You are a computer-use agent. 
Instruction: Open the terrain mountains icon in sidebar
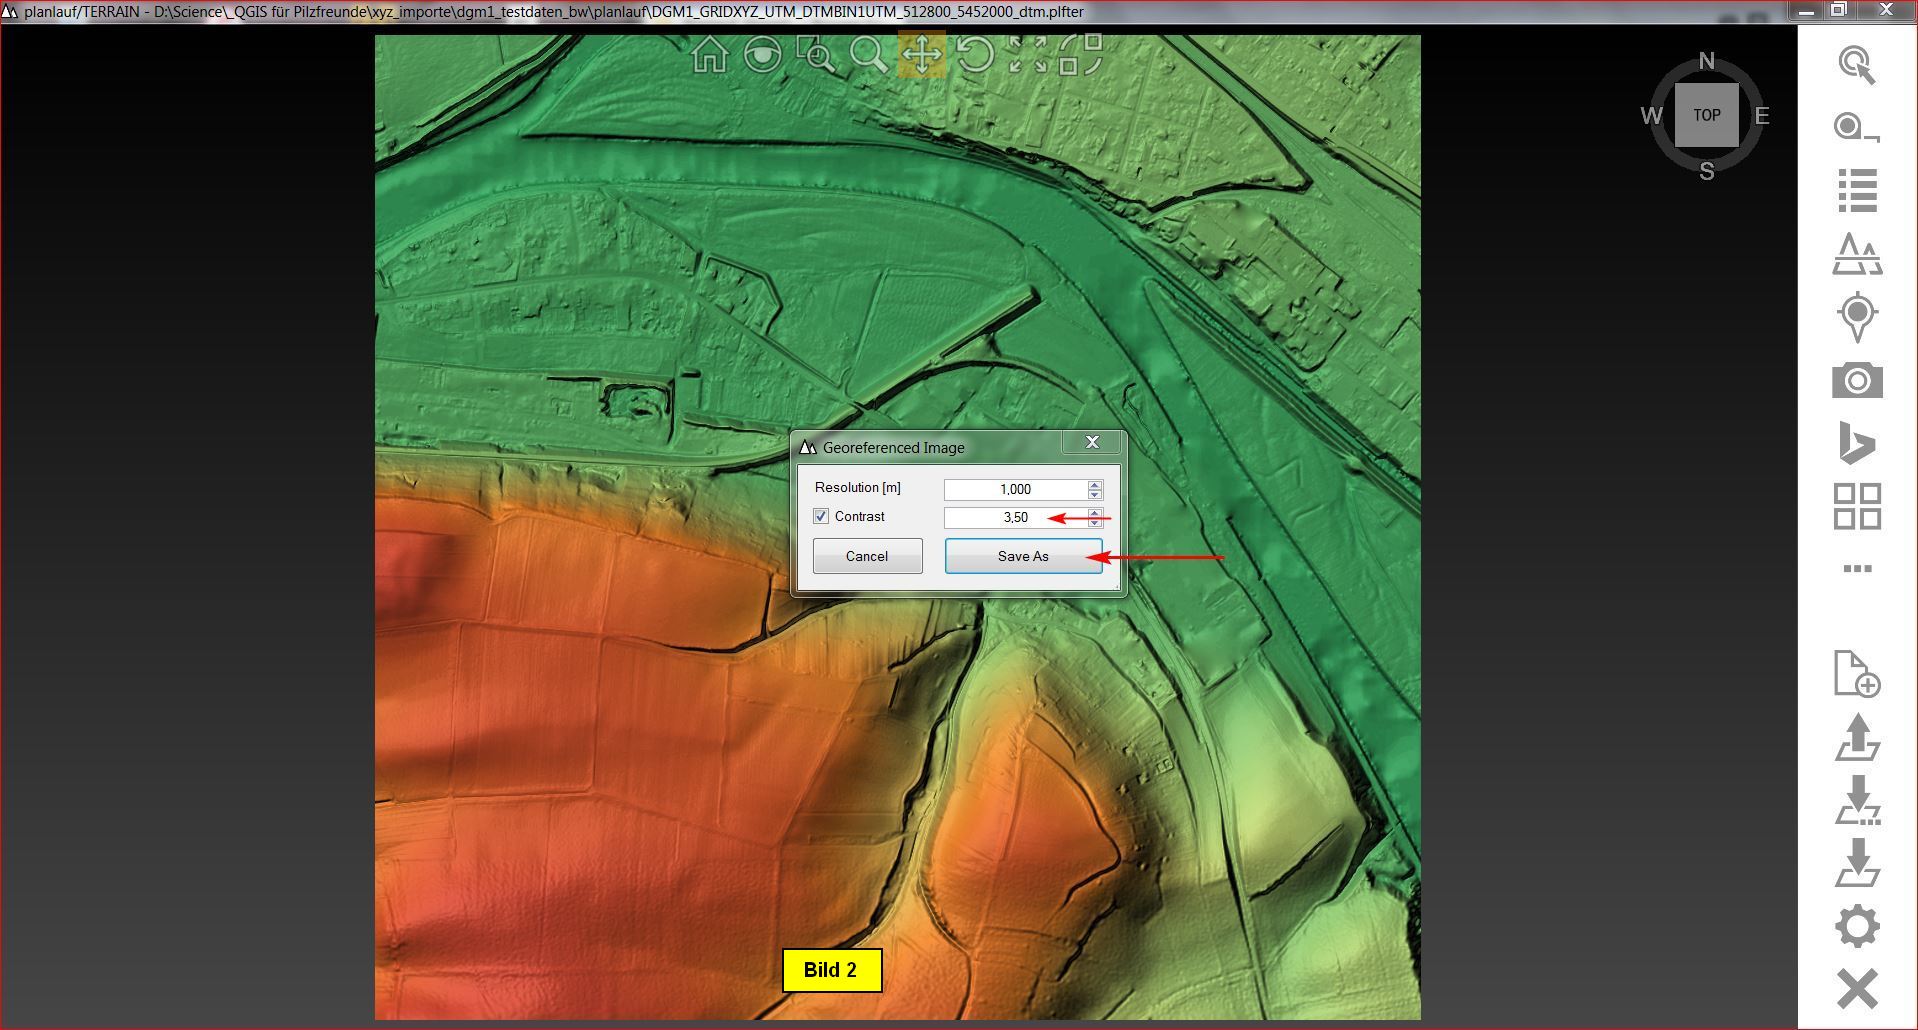[1857, 254]
